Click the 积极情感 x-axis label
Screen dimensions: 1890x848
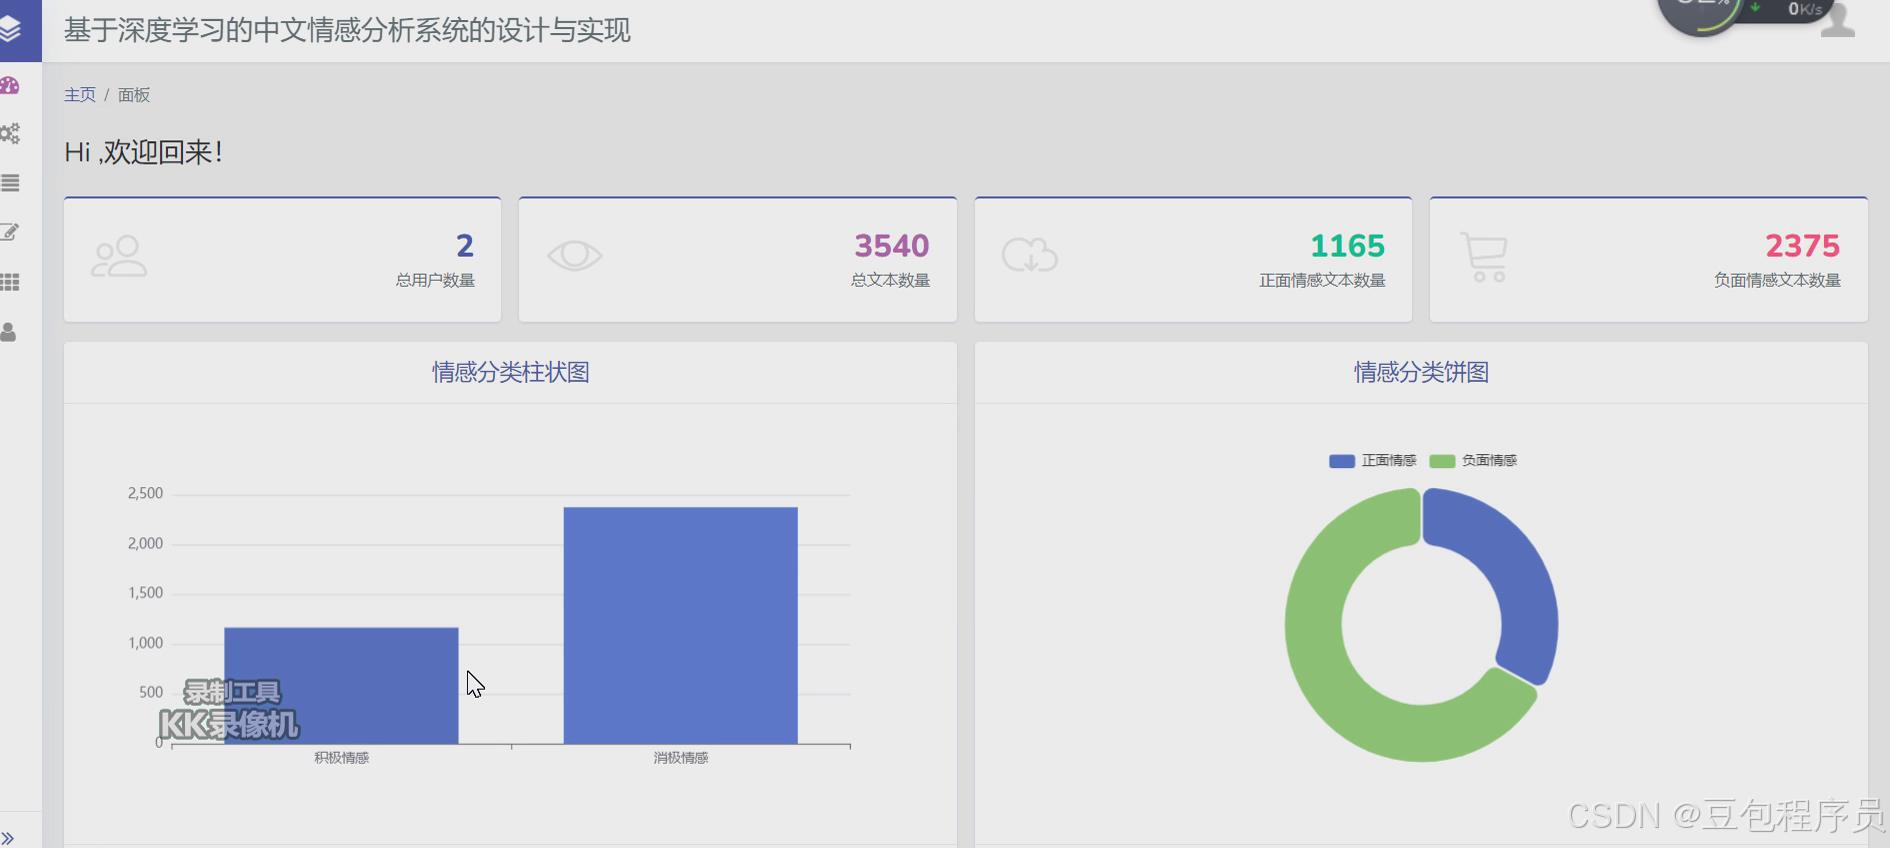[341, 758]
